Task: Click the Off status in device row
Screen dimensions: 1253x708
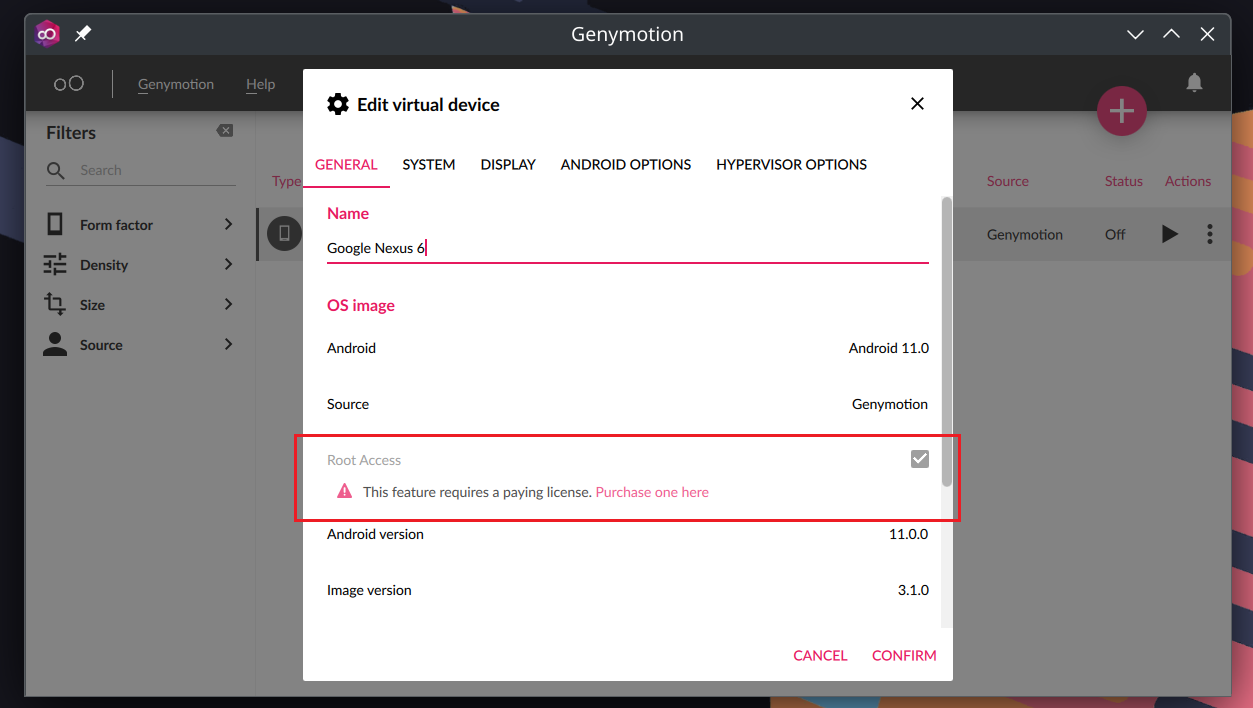Action: point(1115,234)
